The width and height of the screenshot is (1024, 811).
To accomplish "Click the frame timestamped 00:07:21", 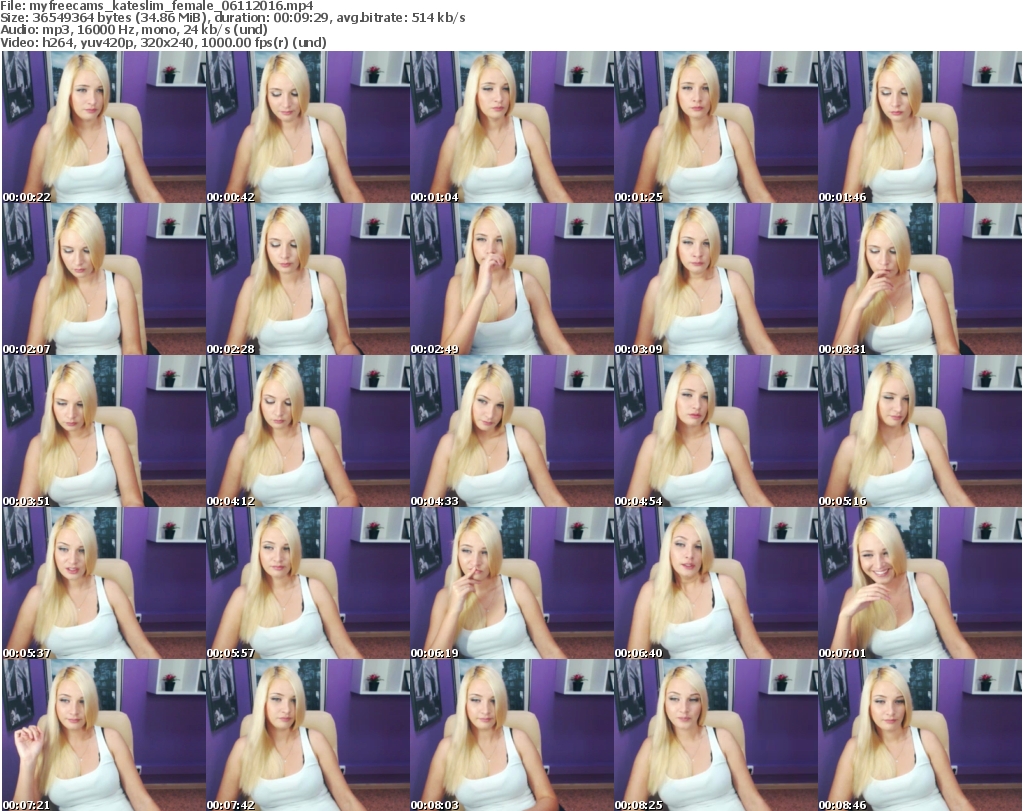I will (x=103, y=734).
